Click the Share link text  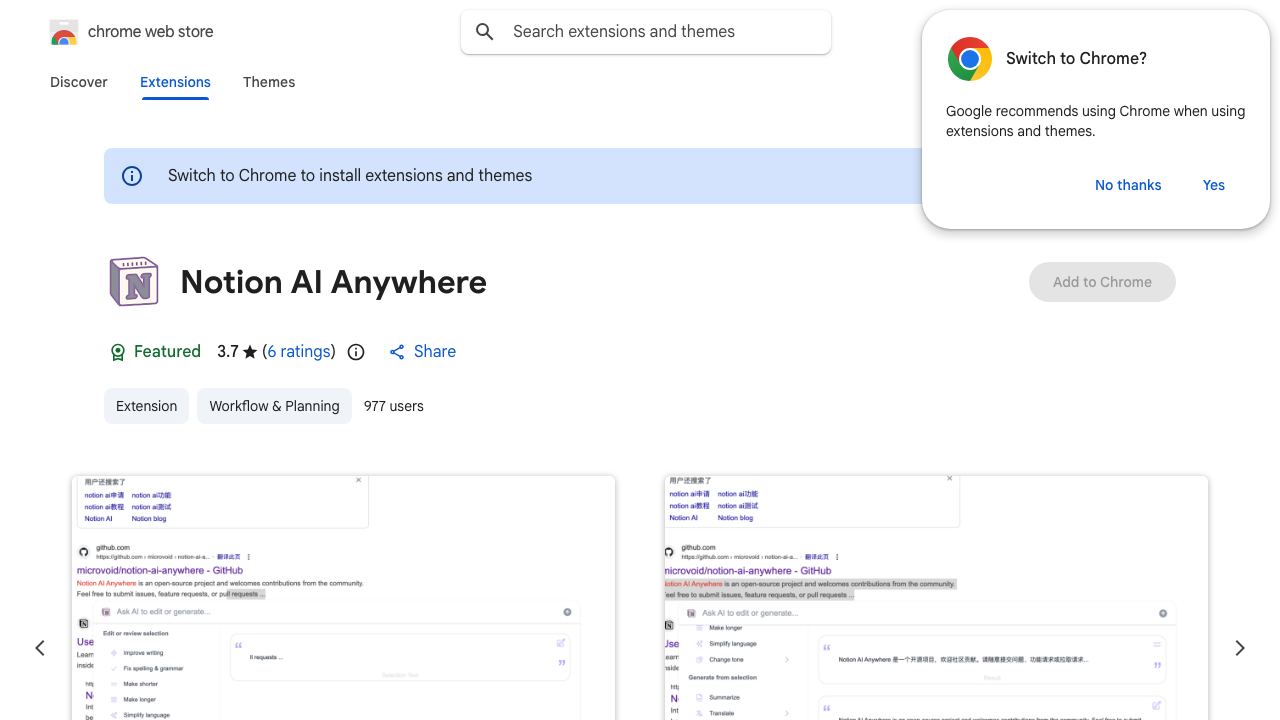(x=435, y=352)
